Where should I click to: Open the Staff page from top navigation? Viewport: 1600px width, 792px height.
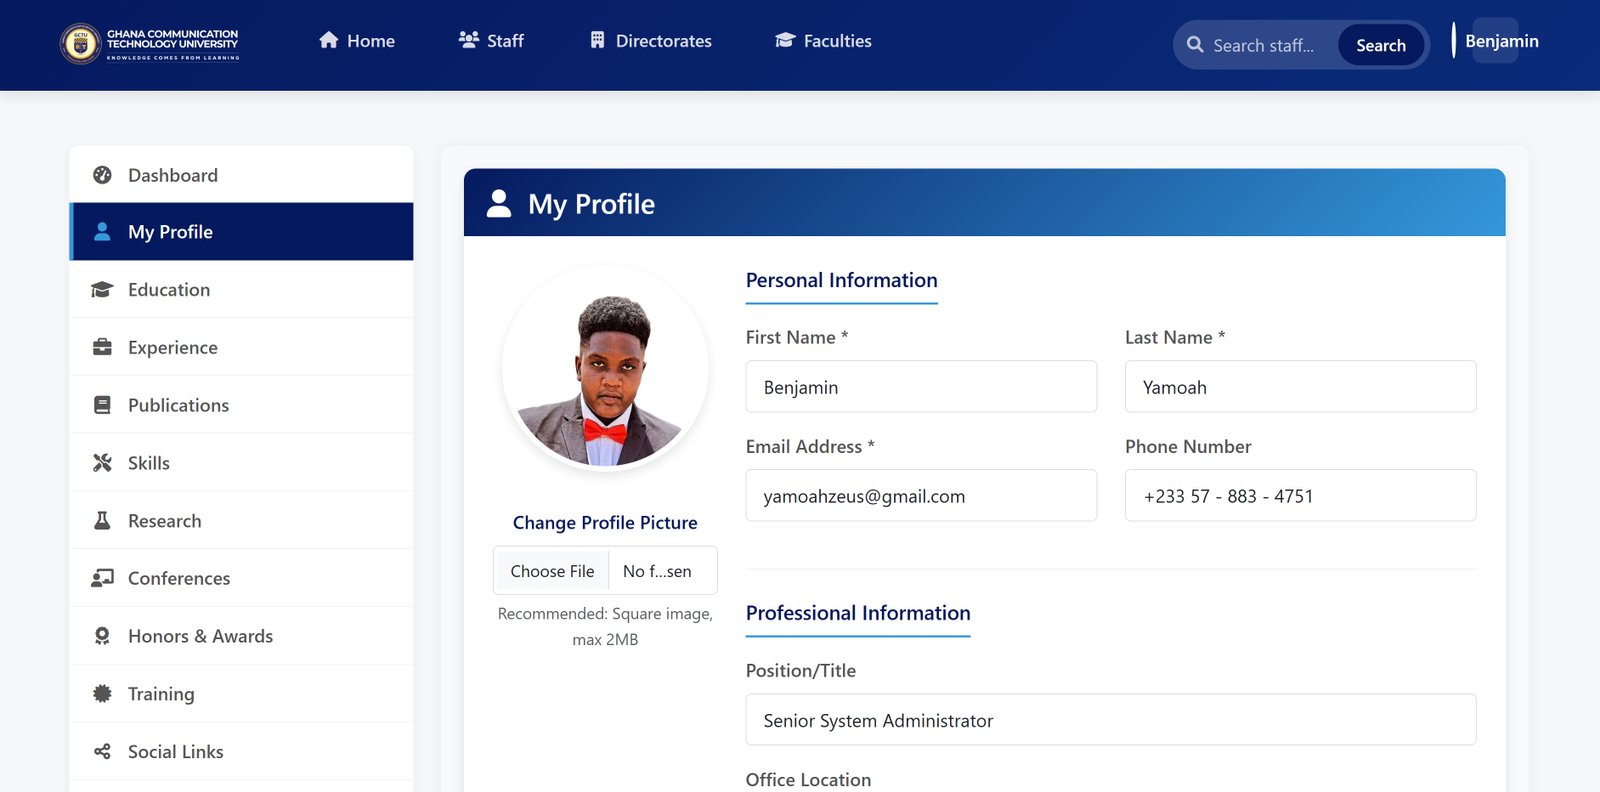tap(491, 41)
